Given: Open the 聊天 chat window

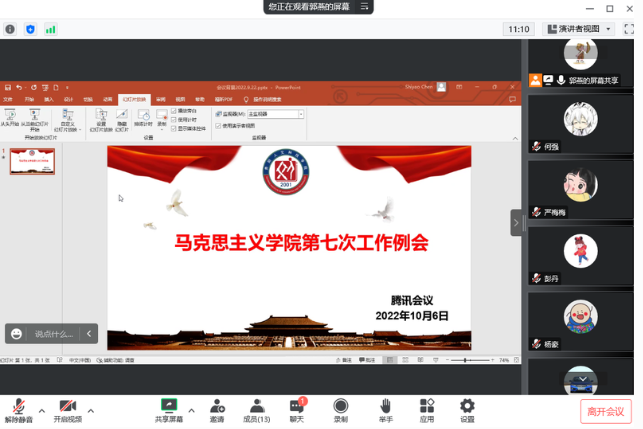Looking at the screenshot, I should coord(297,410).
